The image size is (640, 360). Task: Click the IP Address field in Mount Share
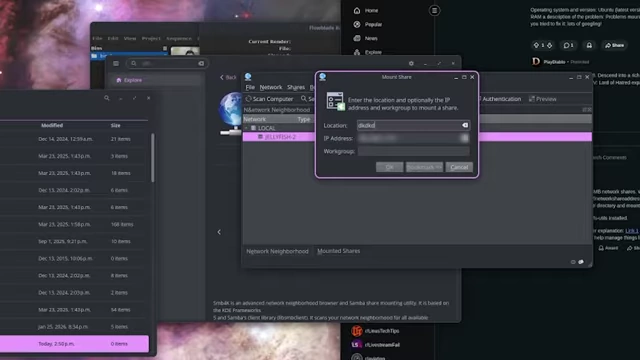413,138
